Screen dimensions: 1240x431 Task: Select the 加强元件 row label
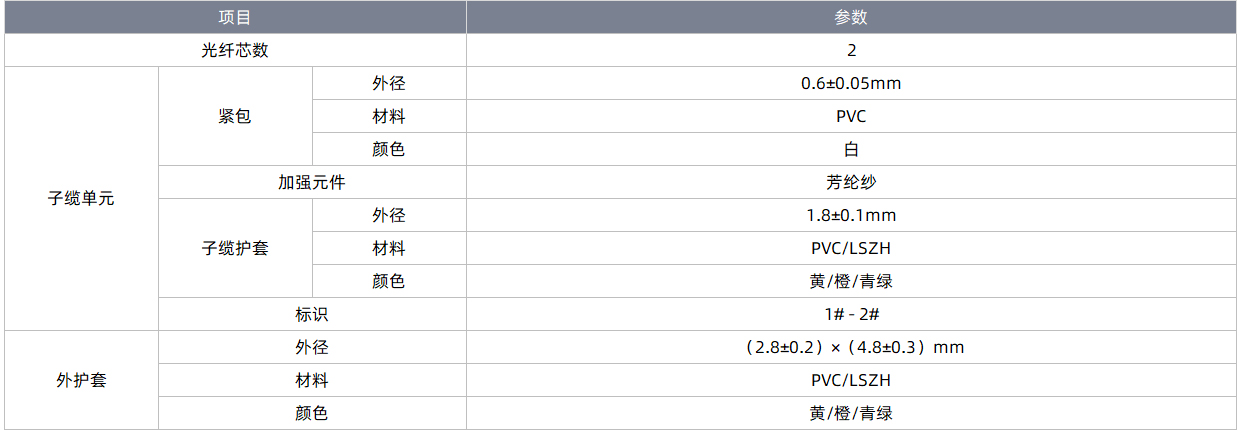pos(312,183)
